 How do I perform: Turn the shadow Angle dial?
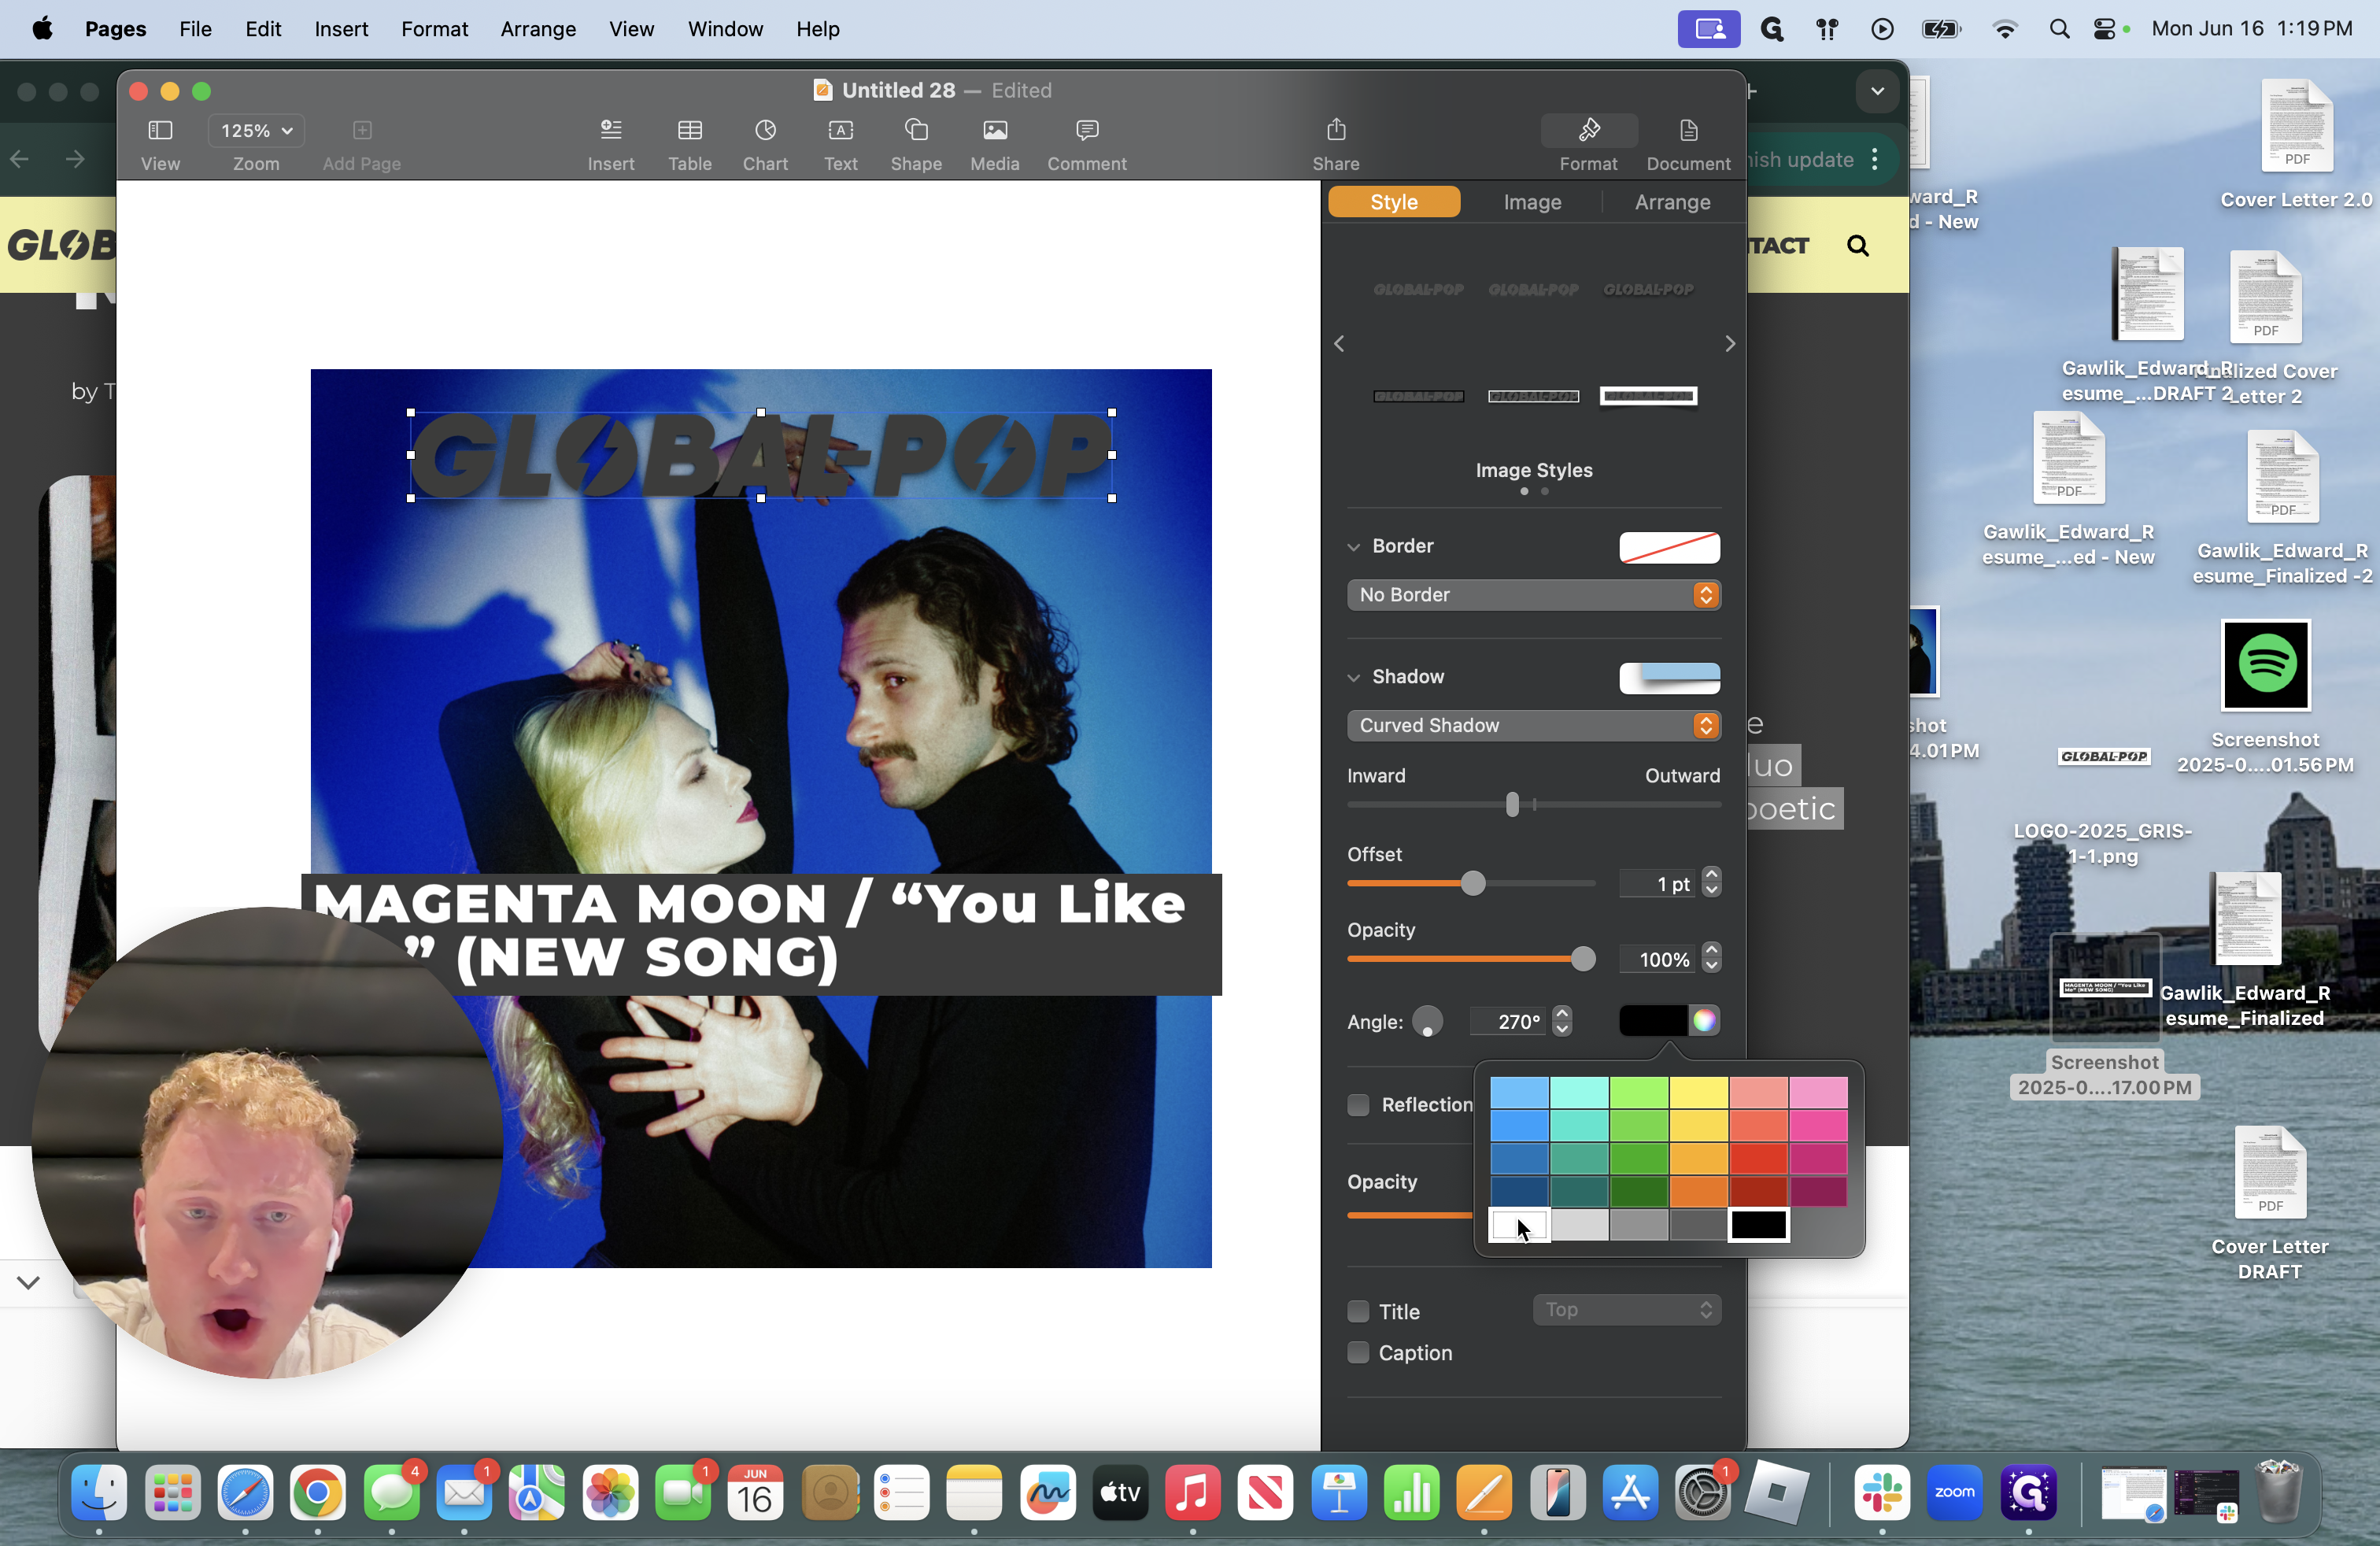click(1427, 1021)
